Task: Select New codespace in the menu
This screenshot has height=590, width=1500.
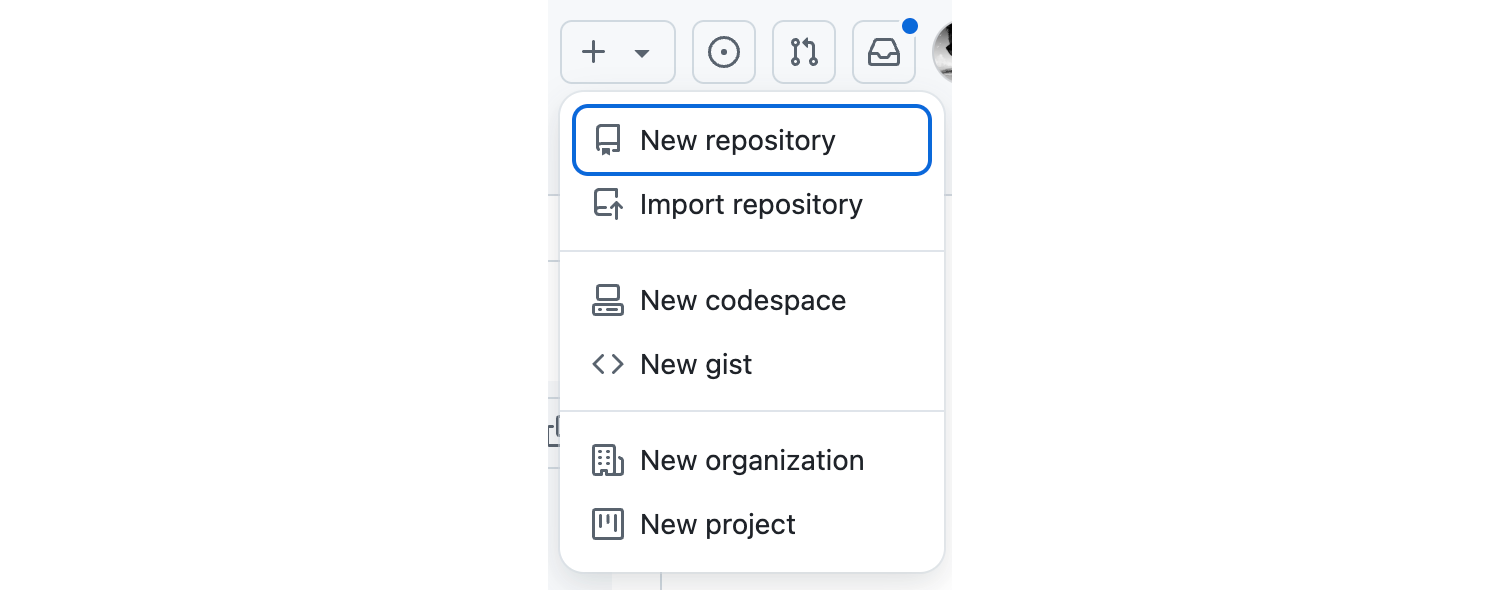Action: [x=743, y=301]
